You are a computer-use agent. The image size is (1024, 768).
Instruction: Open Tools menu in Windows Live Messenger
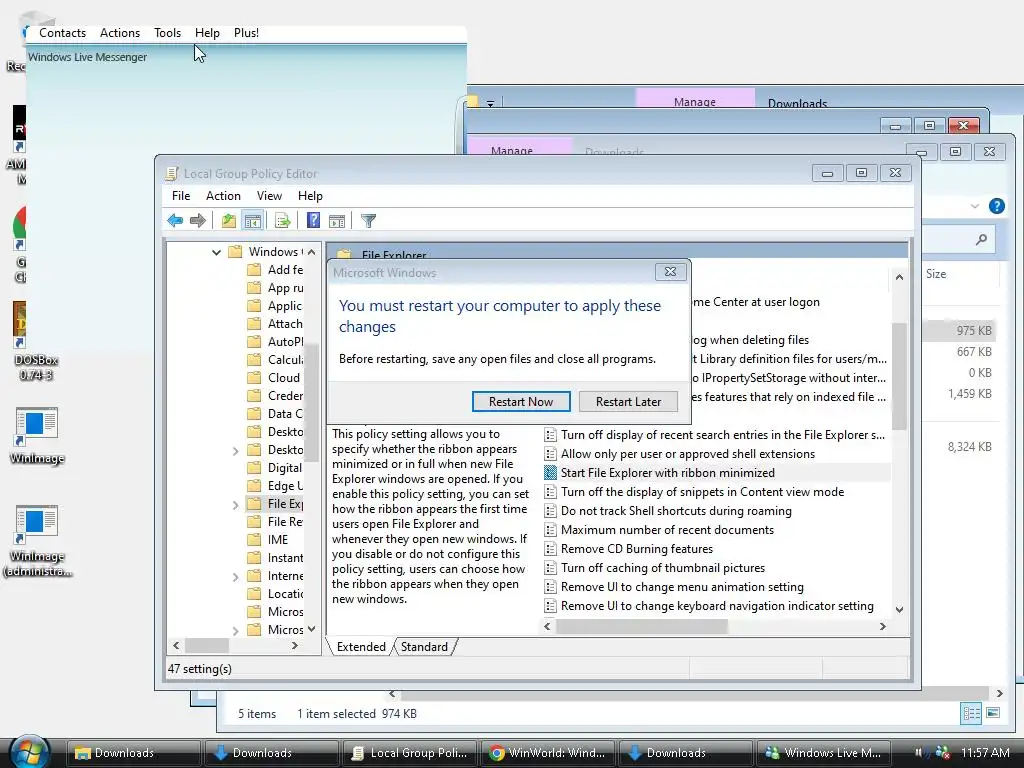[167, 33]
